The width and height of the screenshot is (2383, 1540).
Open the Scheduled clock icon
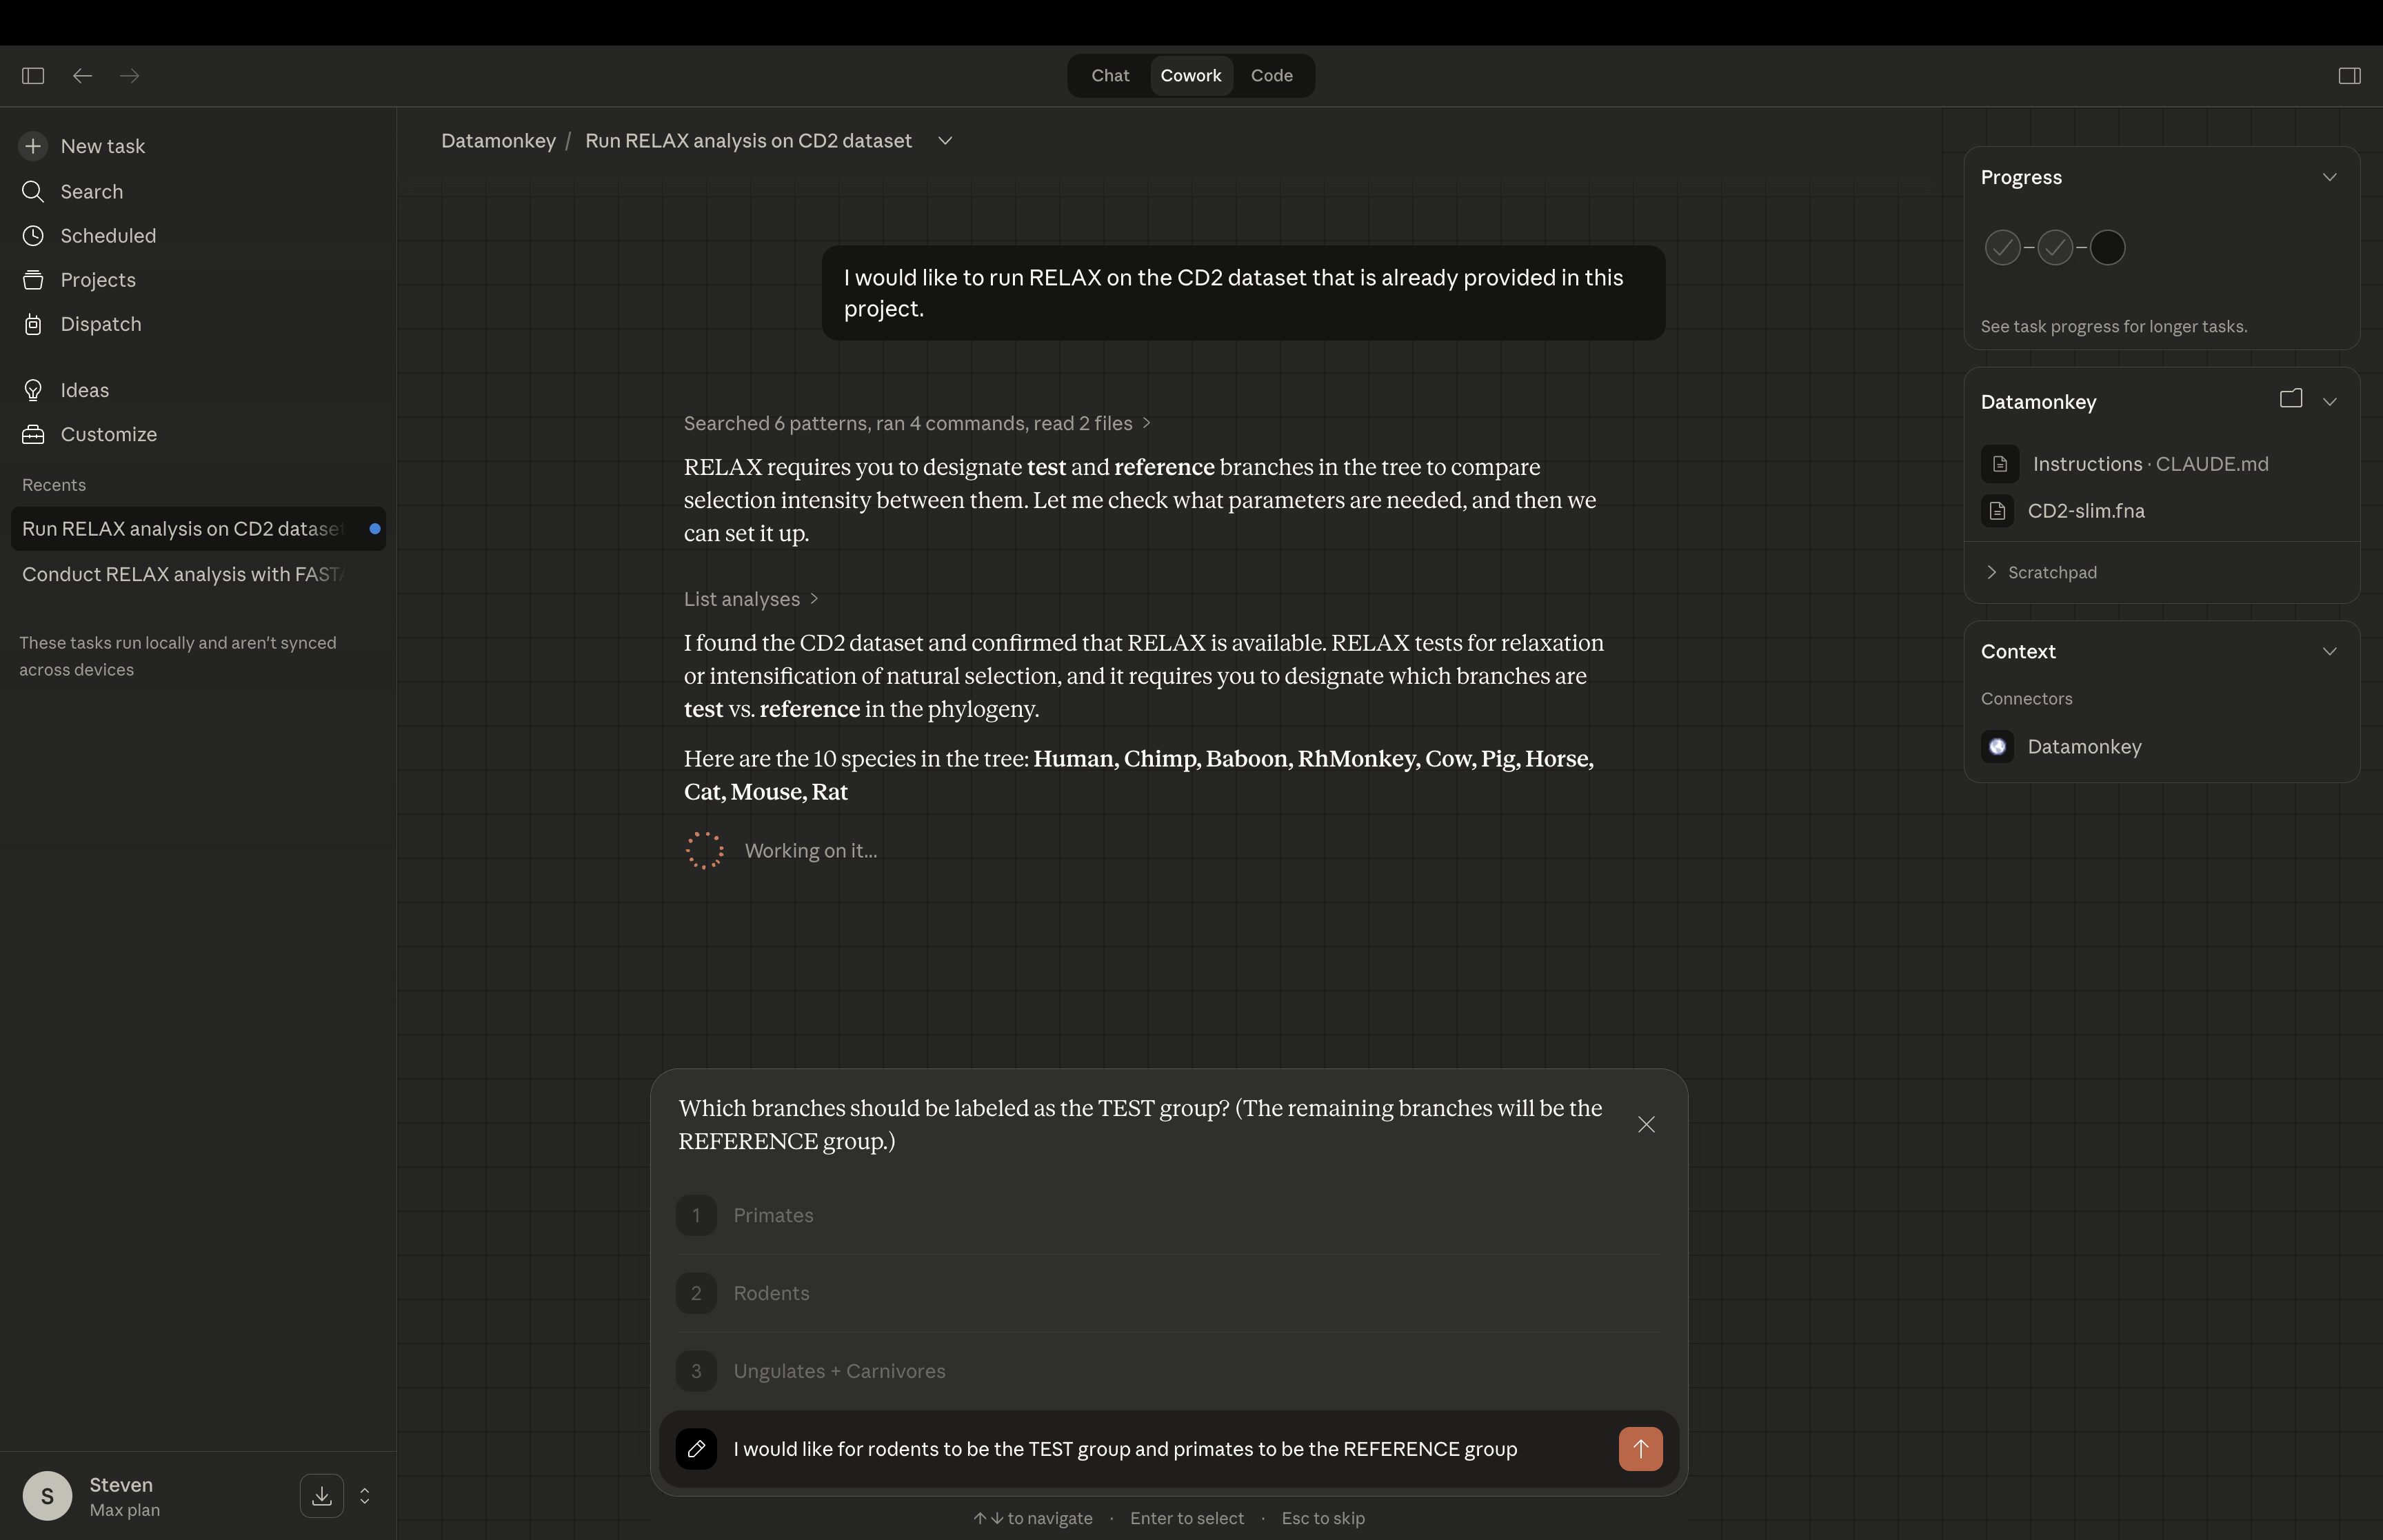(33, 236)
